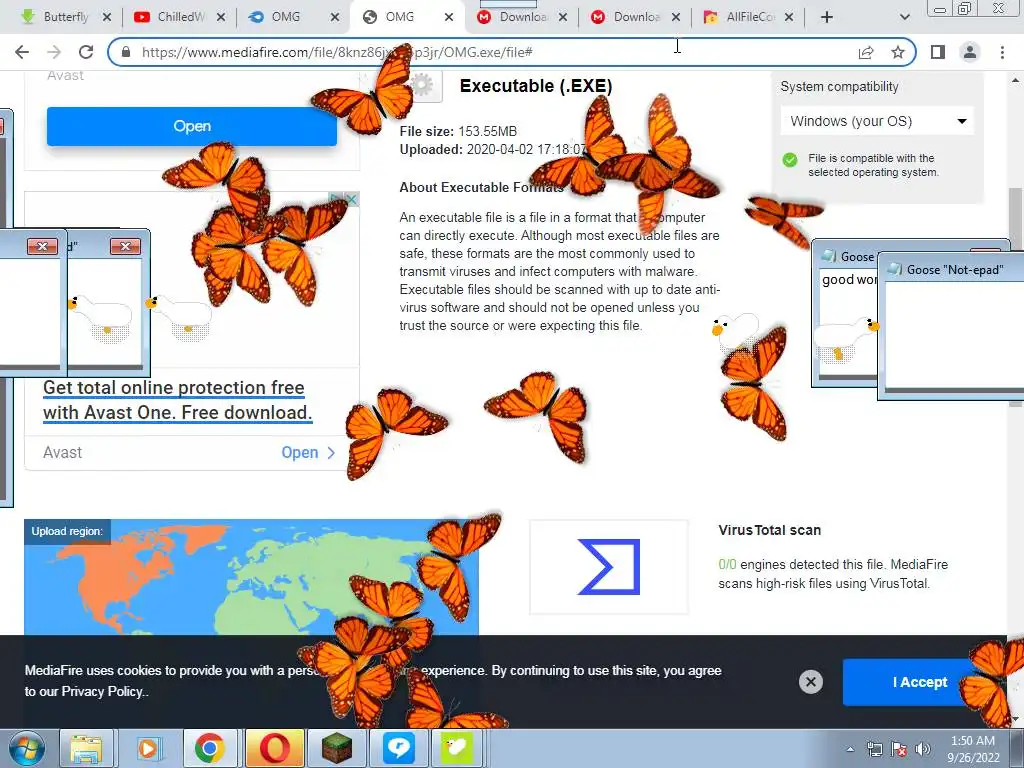Click the Goose "Not-epad" window title

tap(955, 270)
